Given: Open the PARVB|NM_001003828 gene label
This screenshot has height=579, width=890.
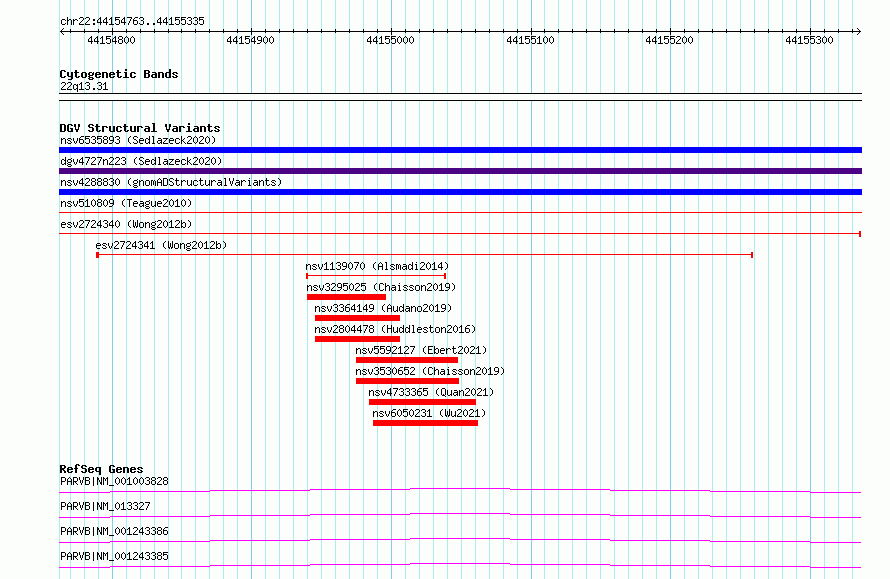Looking at the screenshot, I should (114, 481).
